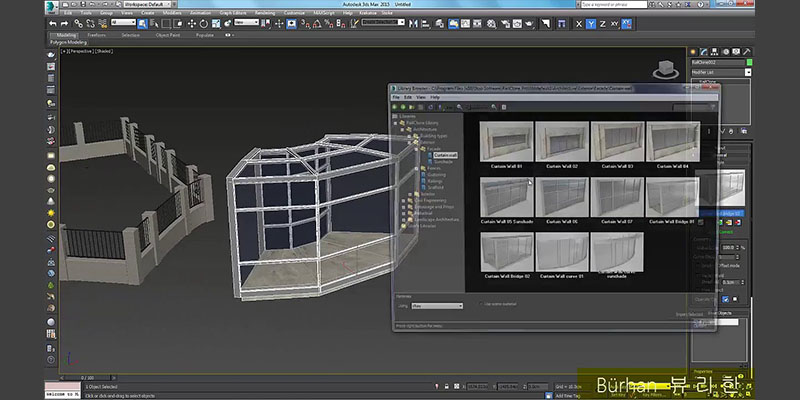The image size is (800, 400).
Task: Expand the Civil Engineering tree node
Action: tap(403, 201)
